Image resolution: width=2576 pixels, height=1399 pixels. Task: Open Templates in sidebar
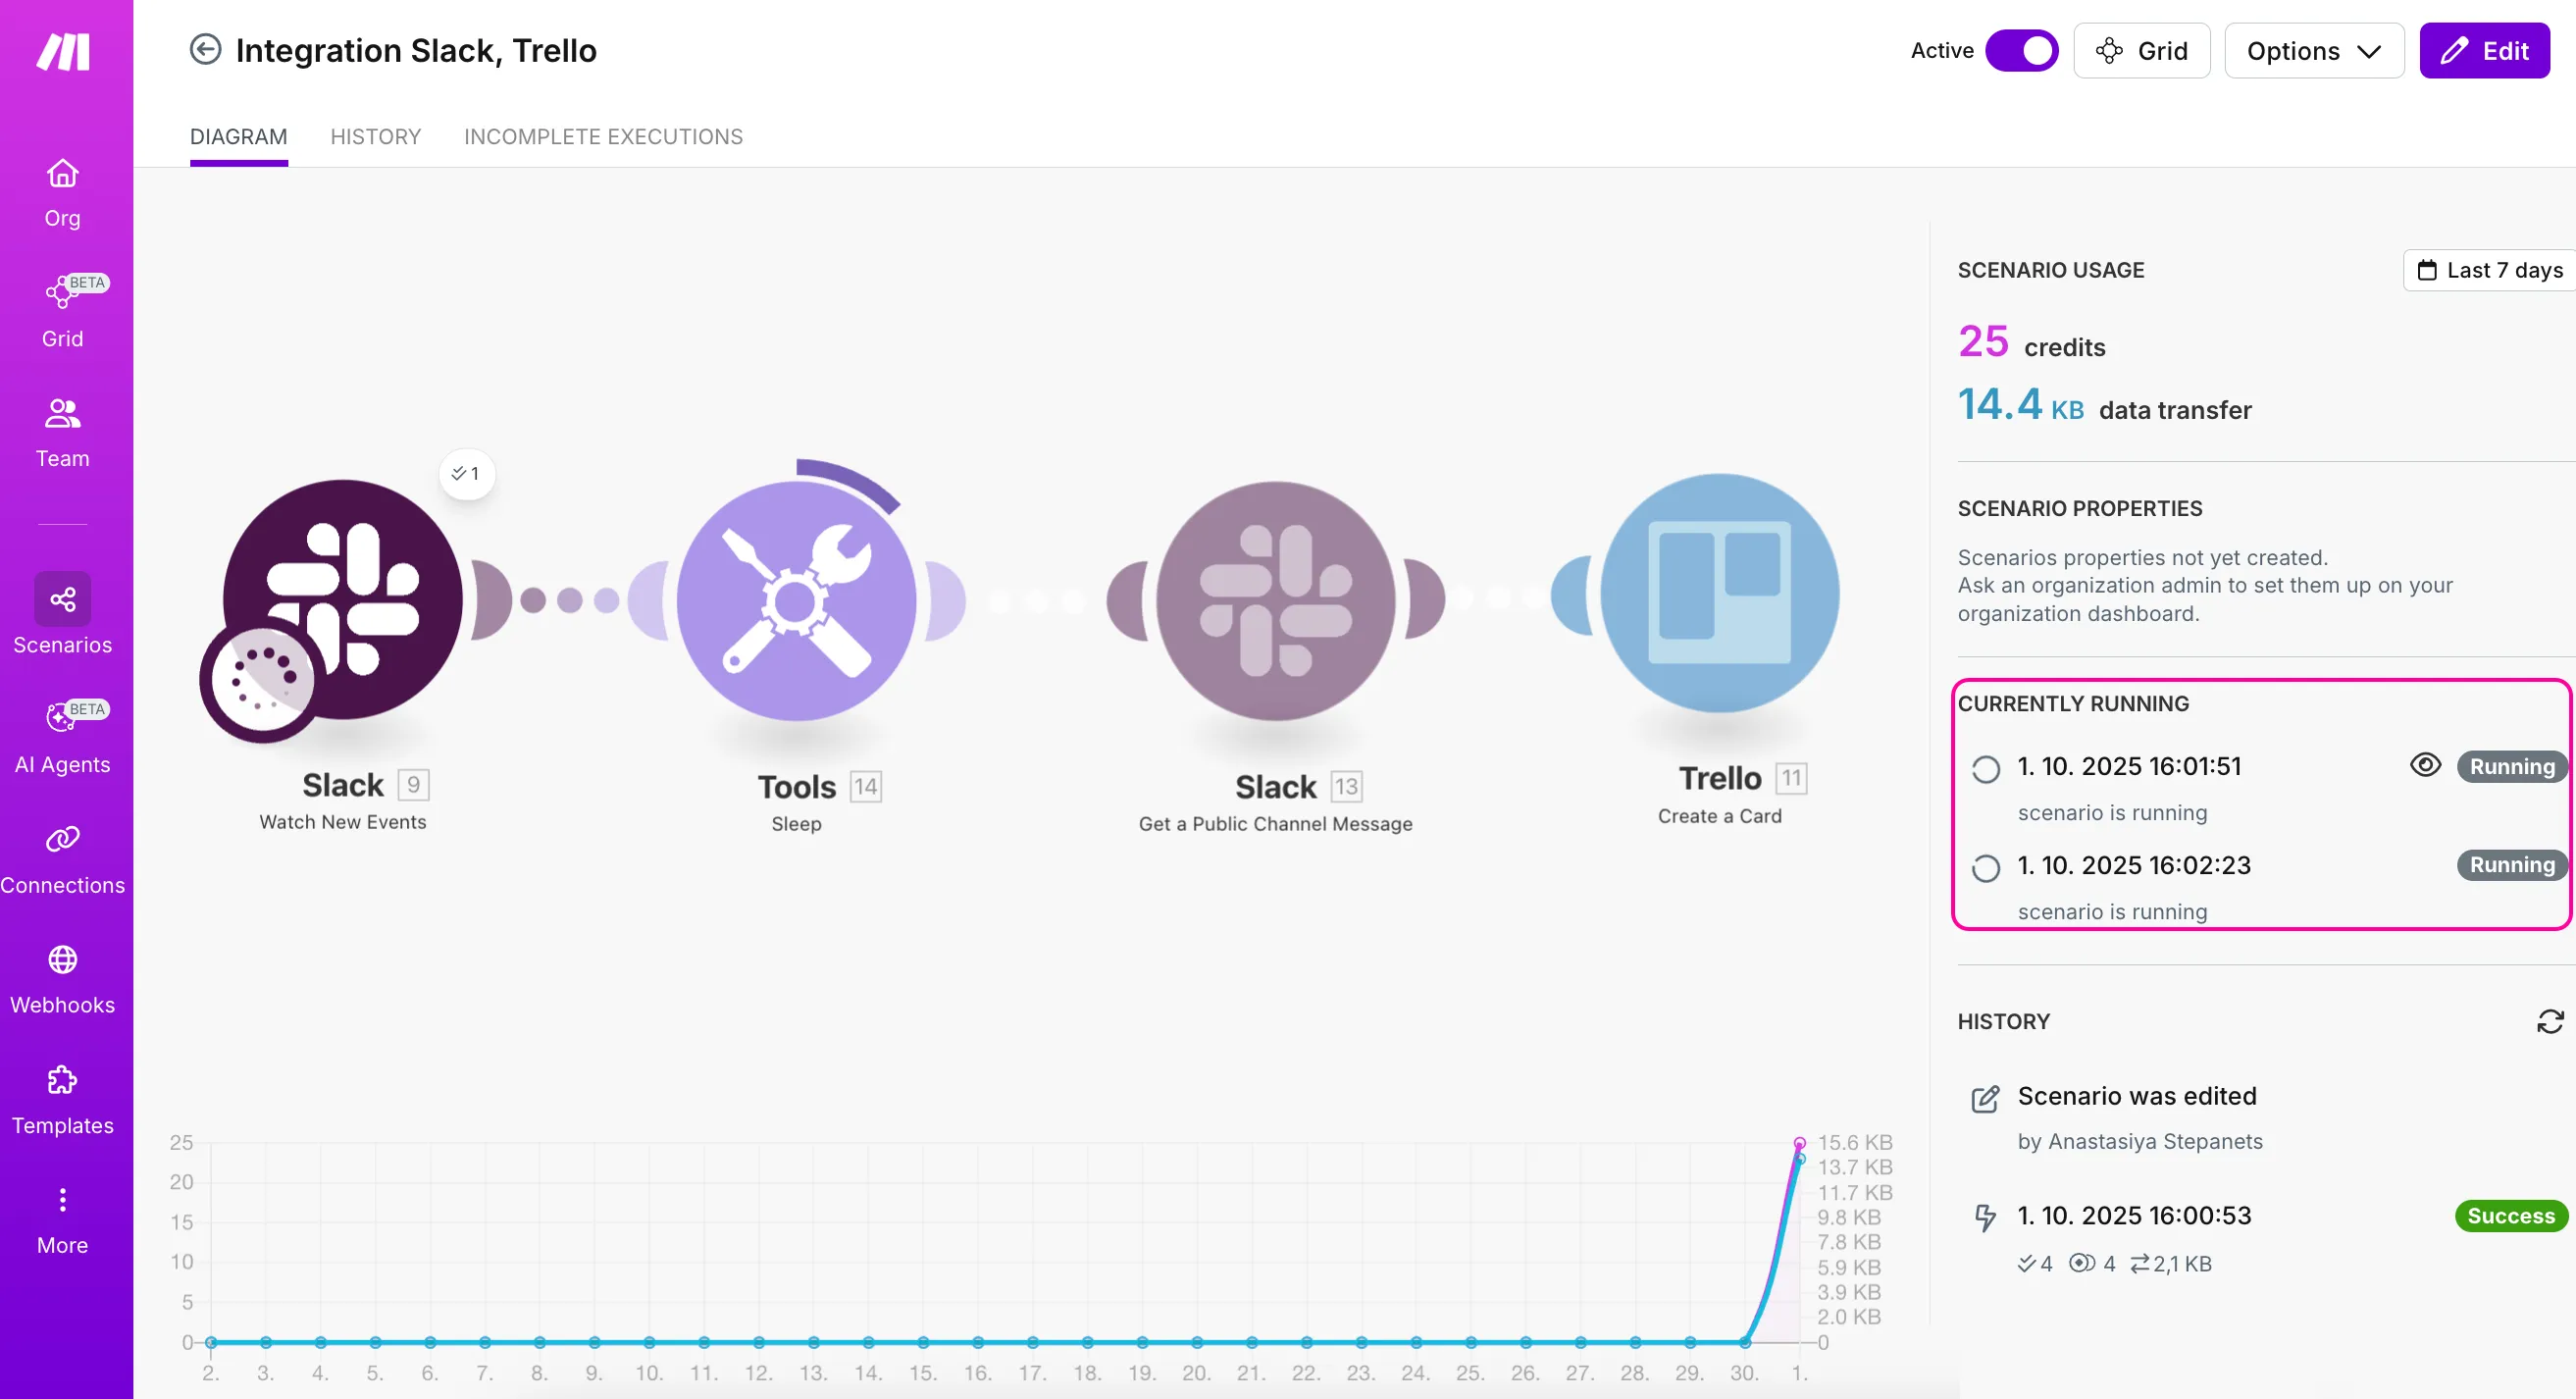tap(62, 1100)
